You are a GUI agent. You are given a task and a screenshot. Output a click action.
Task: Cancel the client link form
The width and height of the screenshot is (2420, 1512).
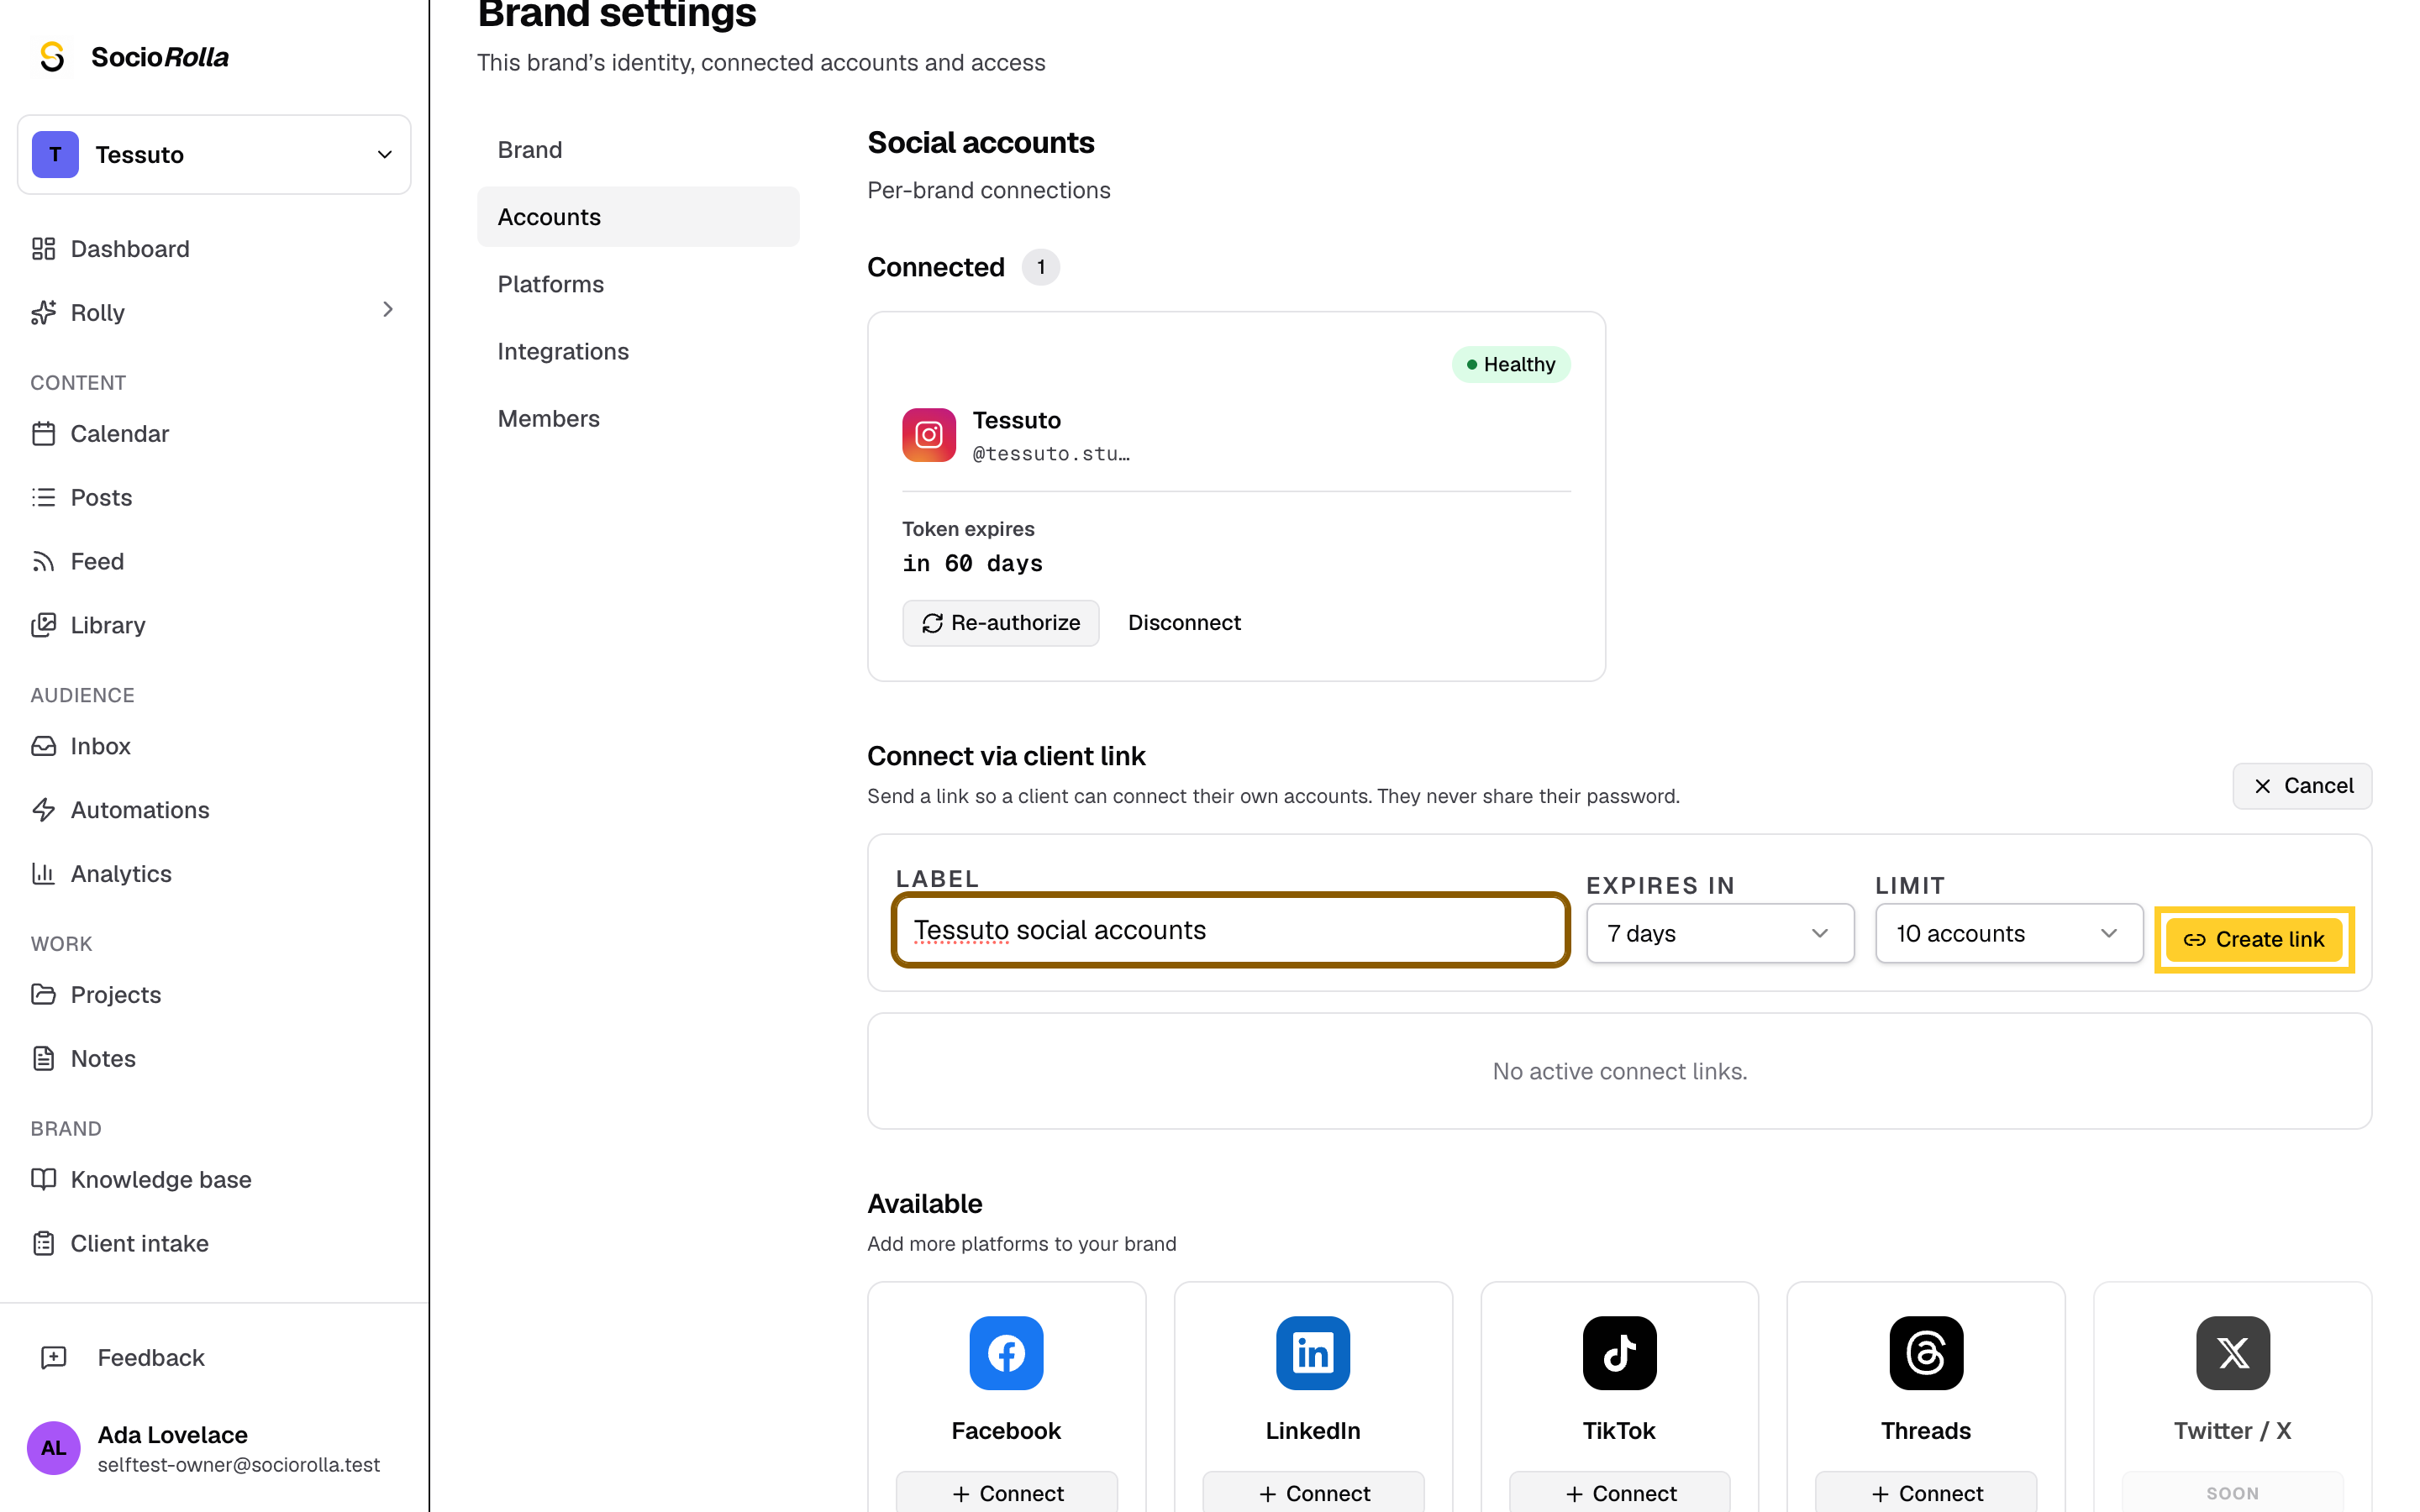click(2302, 786)
